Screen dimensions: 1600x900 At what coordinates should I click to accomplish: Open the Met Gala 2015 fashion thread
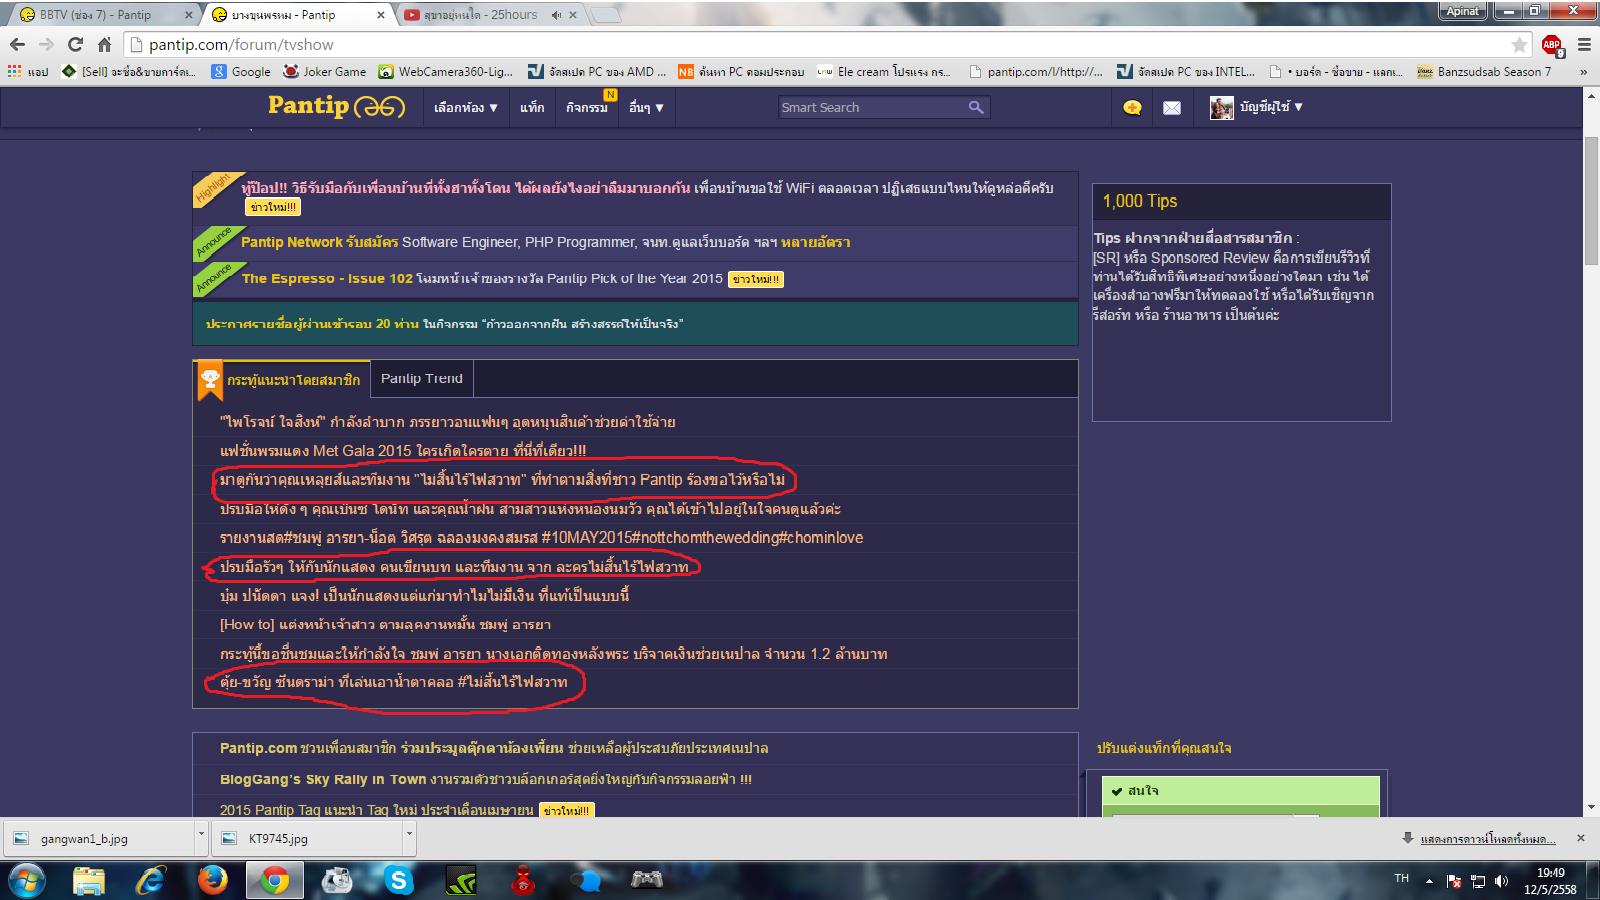pyautogui.click(x=403, y=451)
